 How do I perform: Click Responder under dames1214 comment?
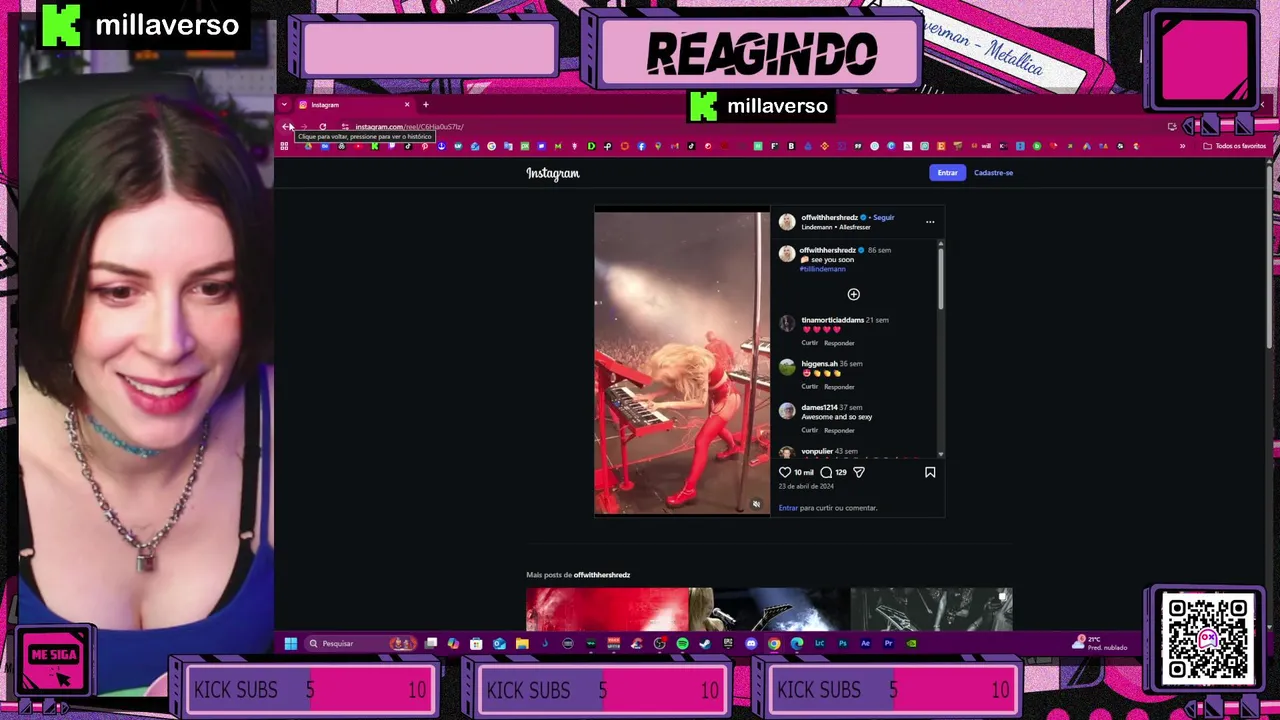[x=839, y=430]
